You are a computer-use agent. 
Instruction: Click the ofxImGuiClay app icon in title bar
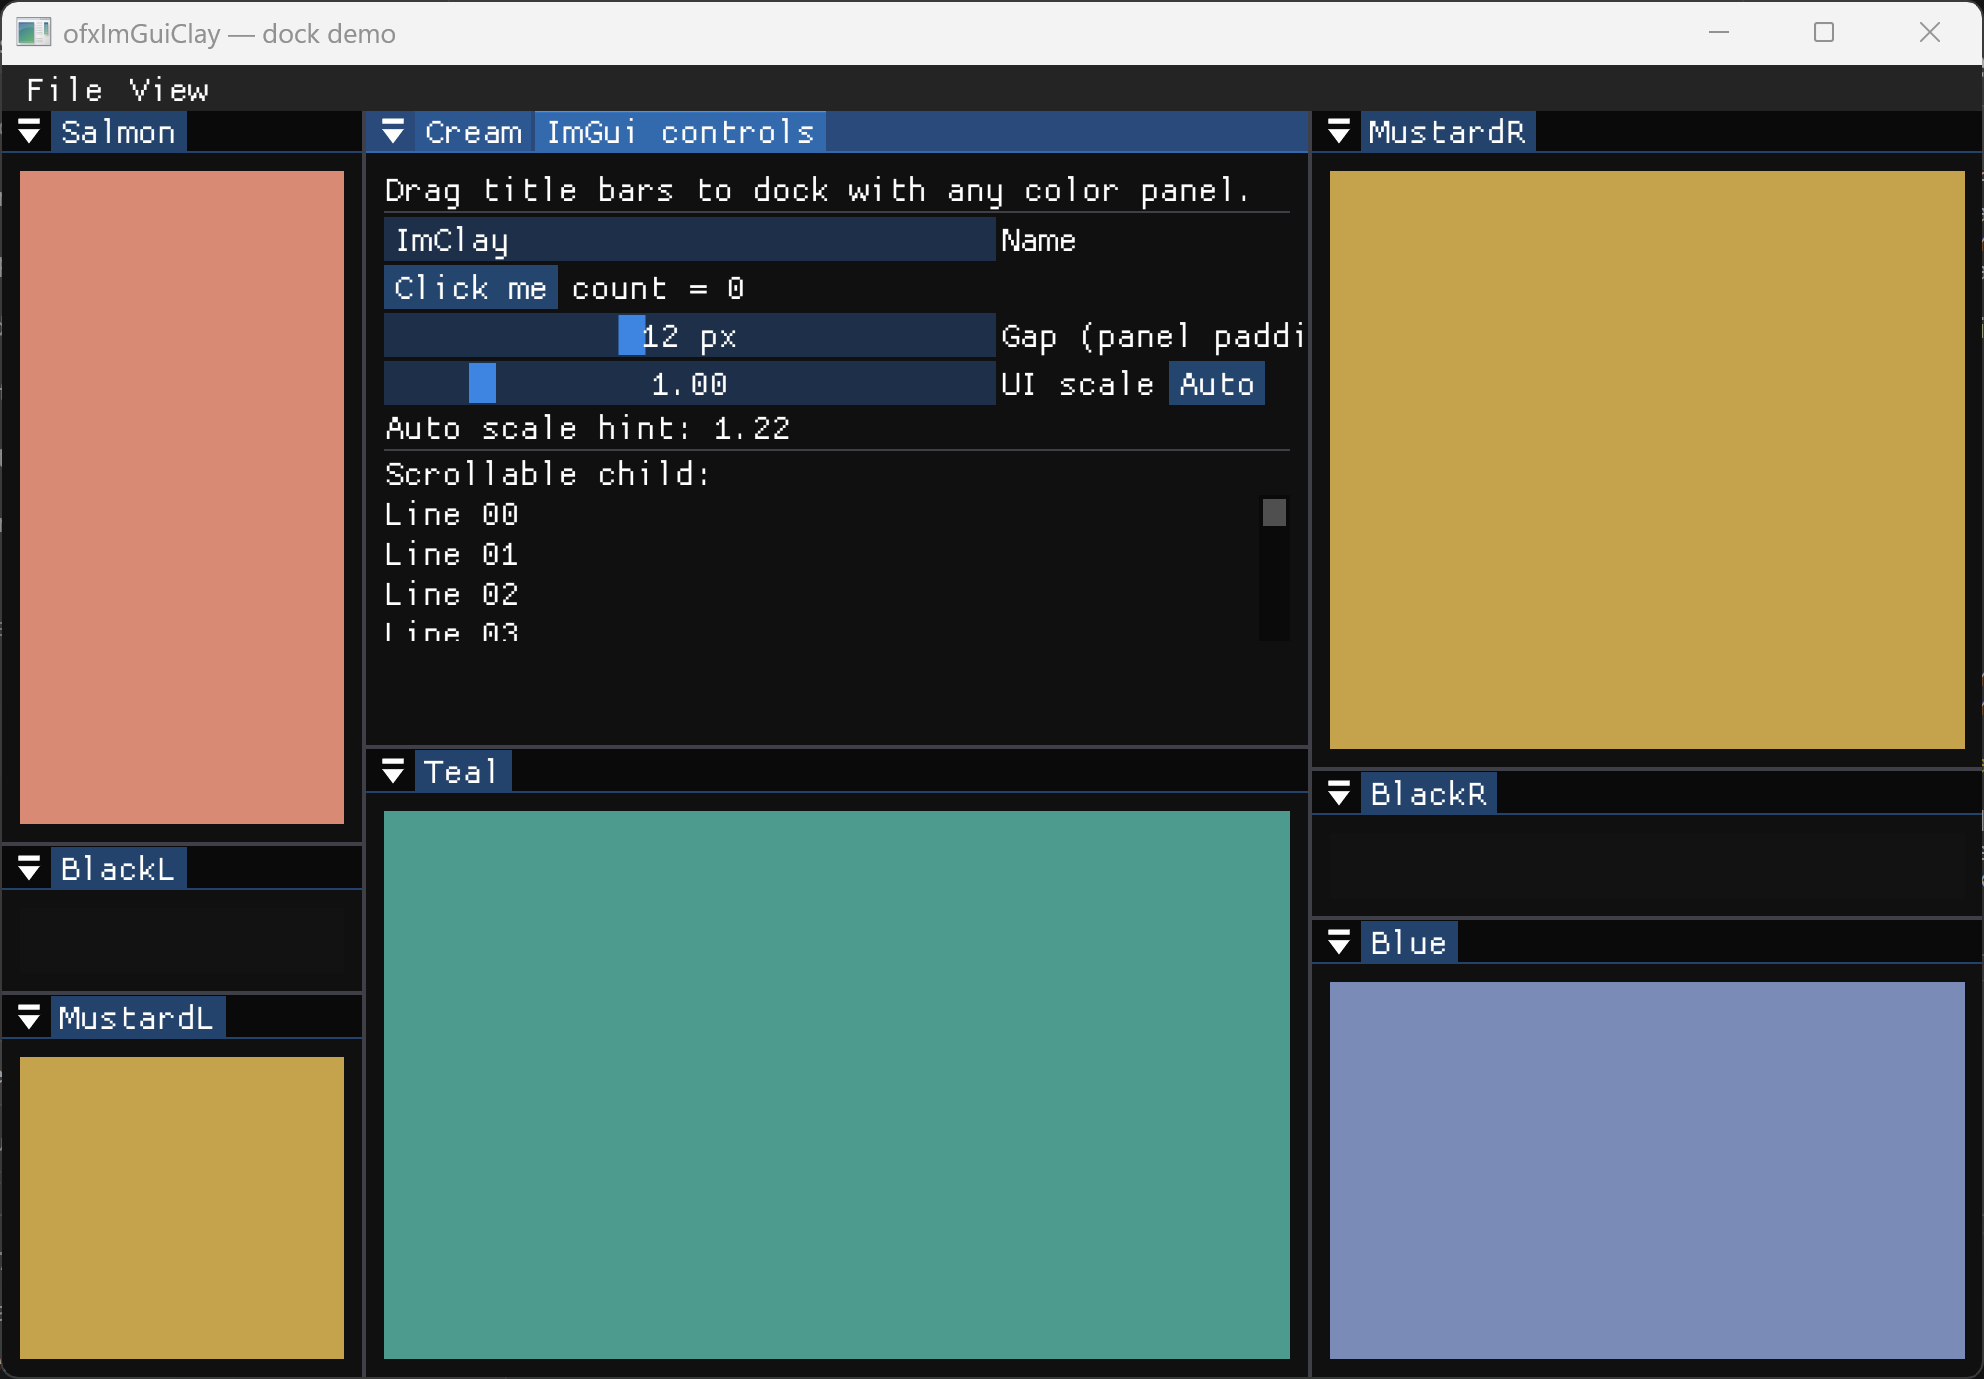[33, 33]
